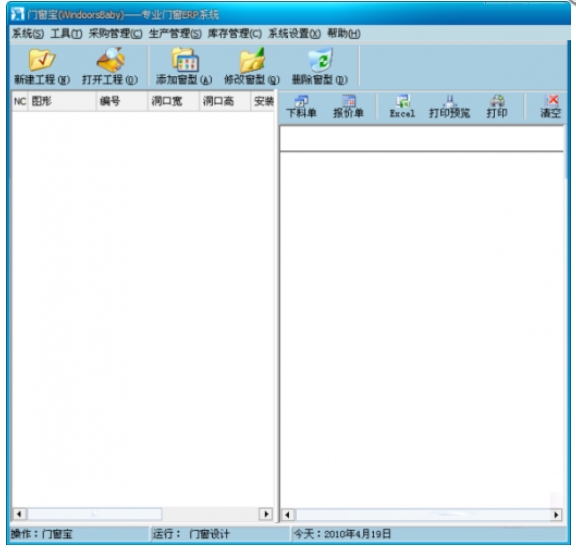Open the 采购管理 menu
Image resolution: width=576 pixels, height=552 pixels.
(x=115, y=34)
